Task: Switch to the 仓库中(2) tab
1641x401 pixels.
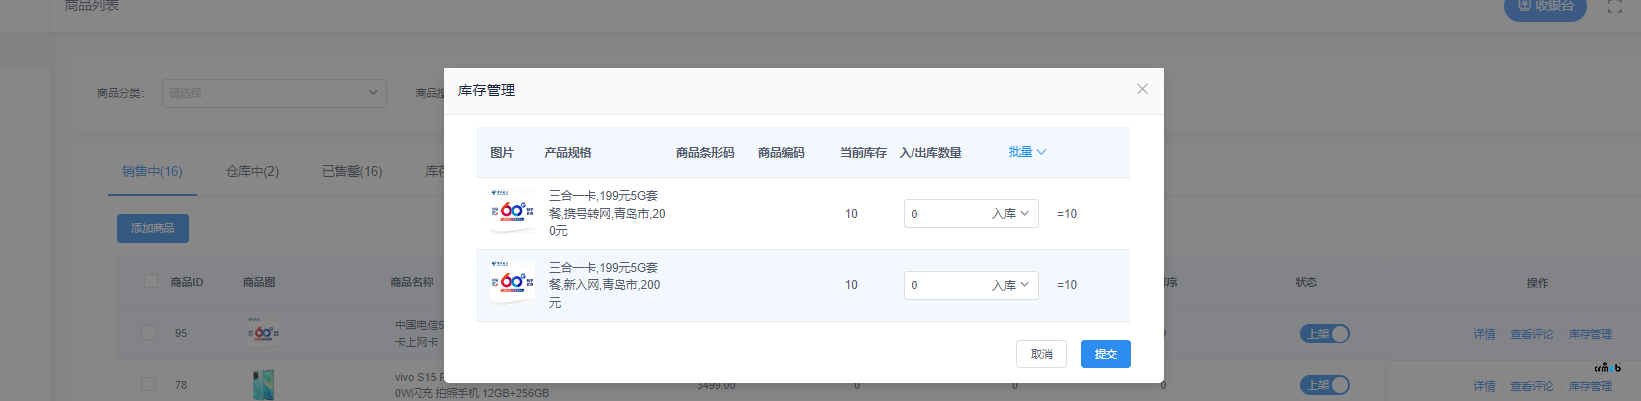Action: pyautogui.click(x=252, y=171)
